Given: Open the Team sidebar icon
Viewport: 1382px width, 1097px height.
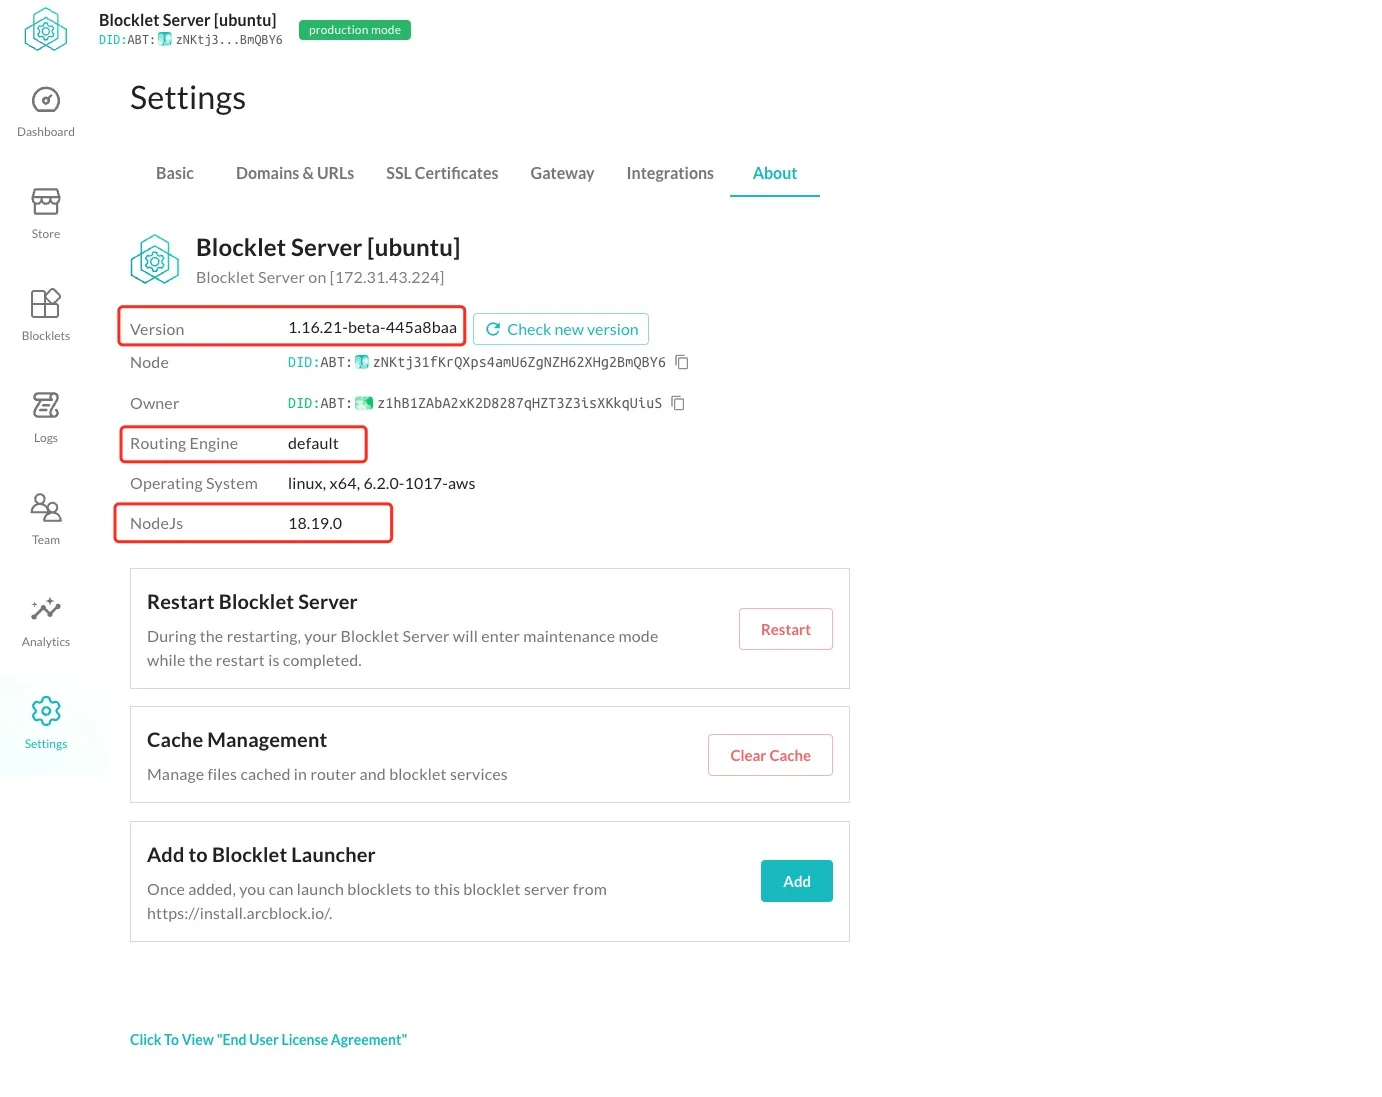Looking at the screenshot, I should point(46,507).
